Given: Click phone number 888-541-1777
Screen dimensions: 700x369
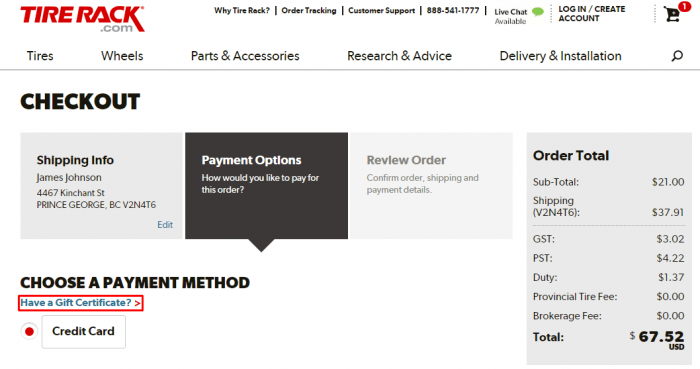Looking at the screenshot, I should coord(453,10).
